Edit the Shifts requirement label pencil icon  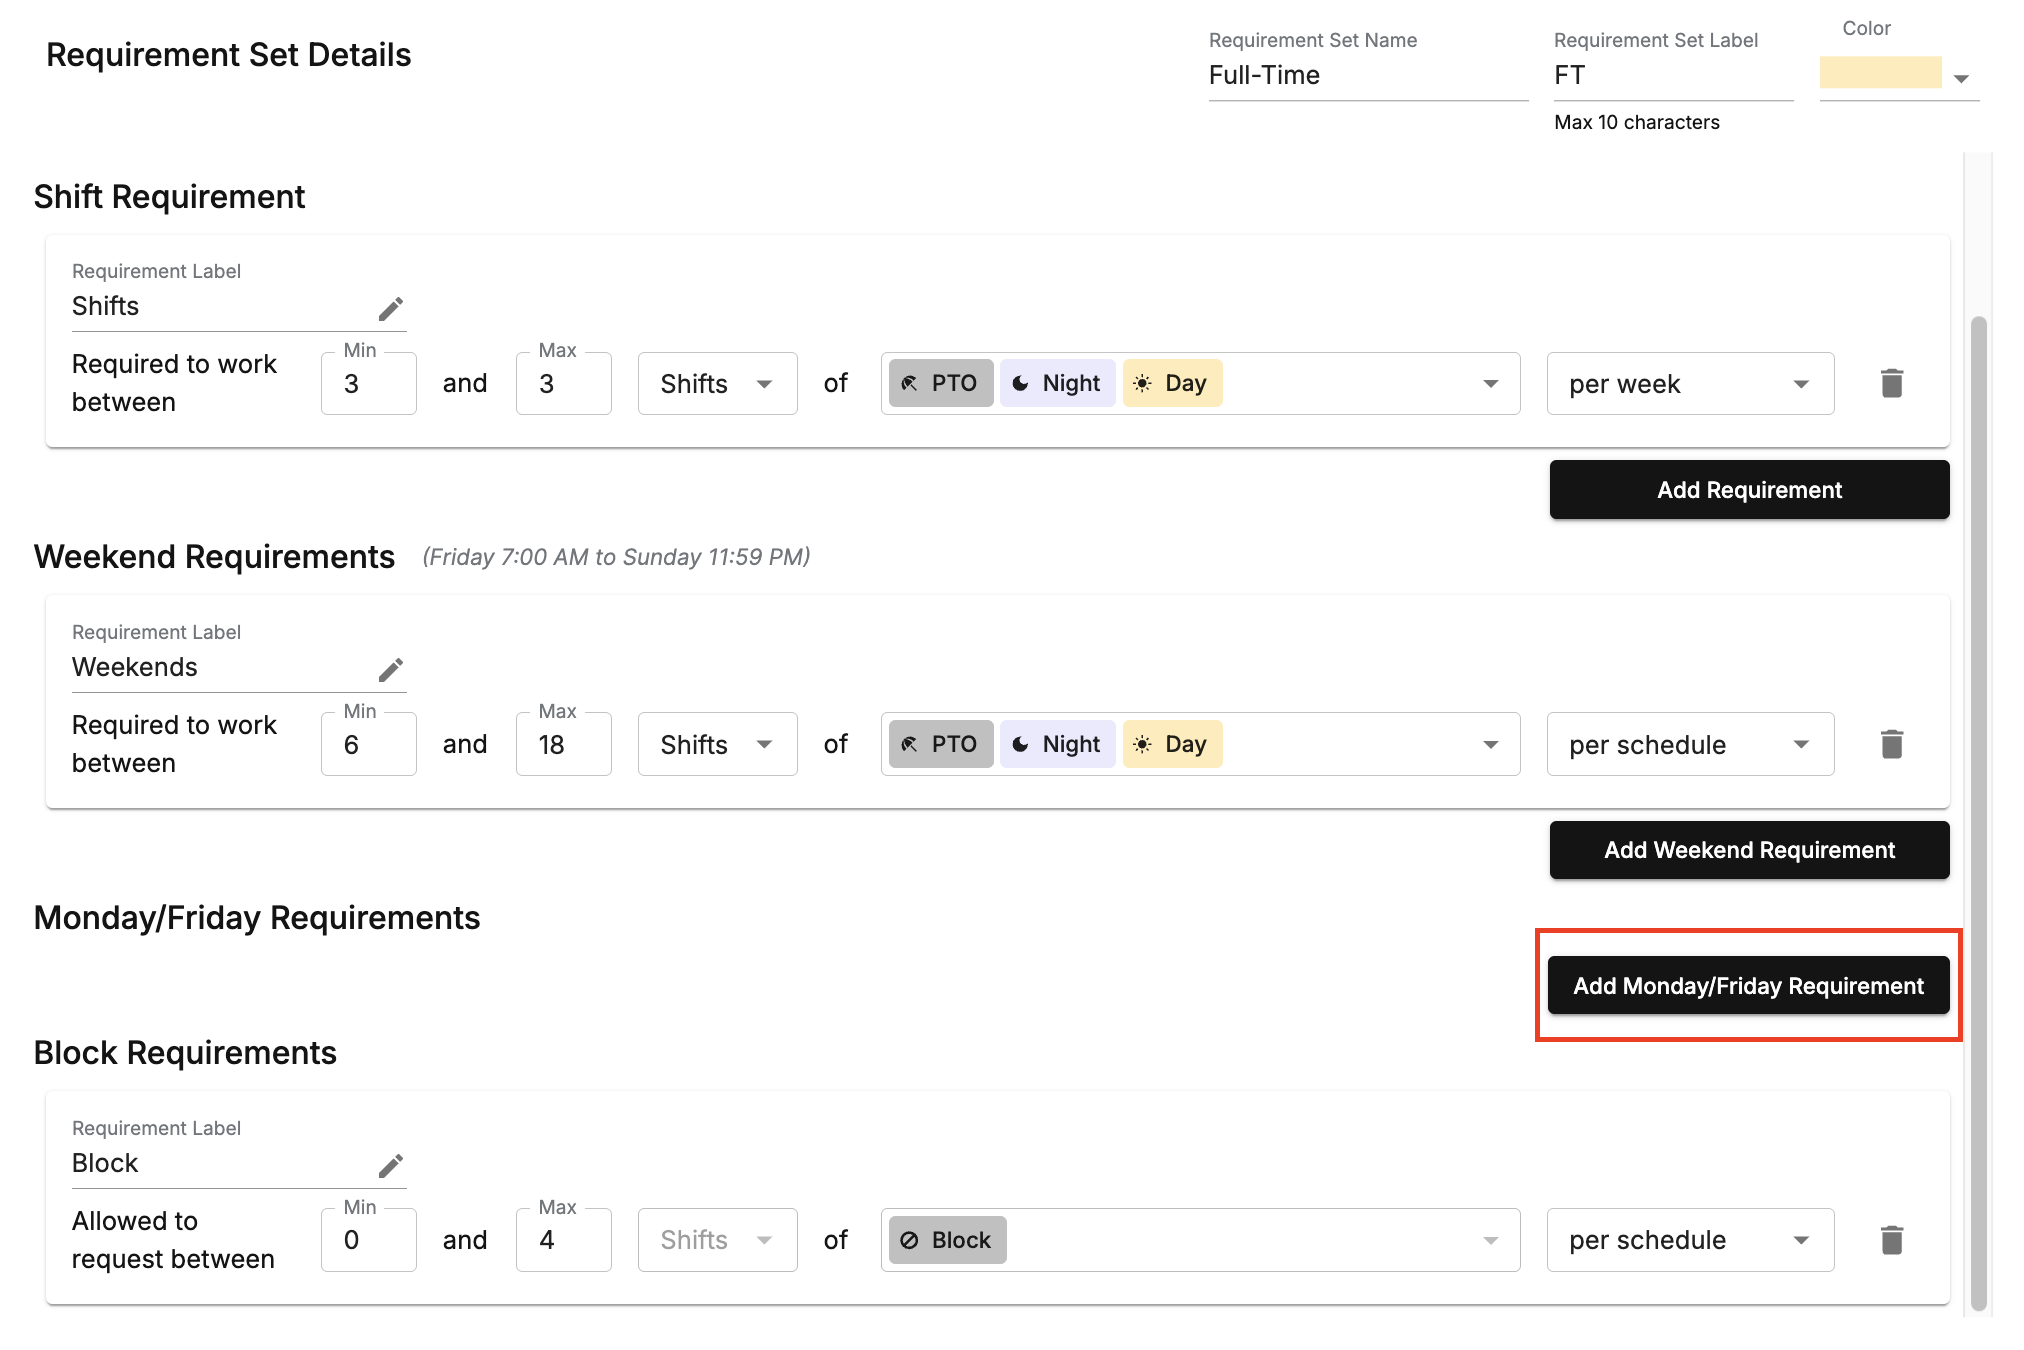coord(391,309)
